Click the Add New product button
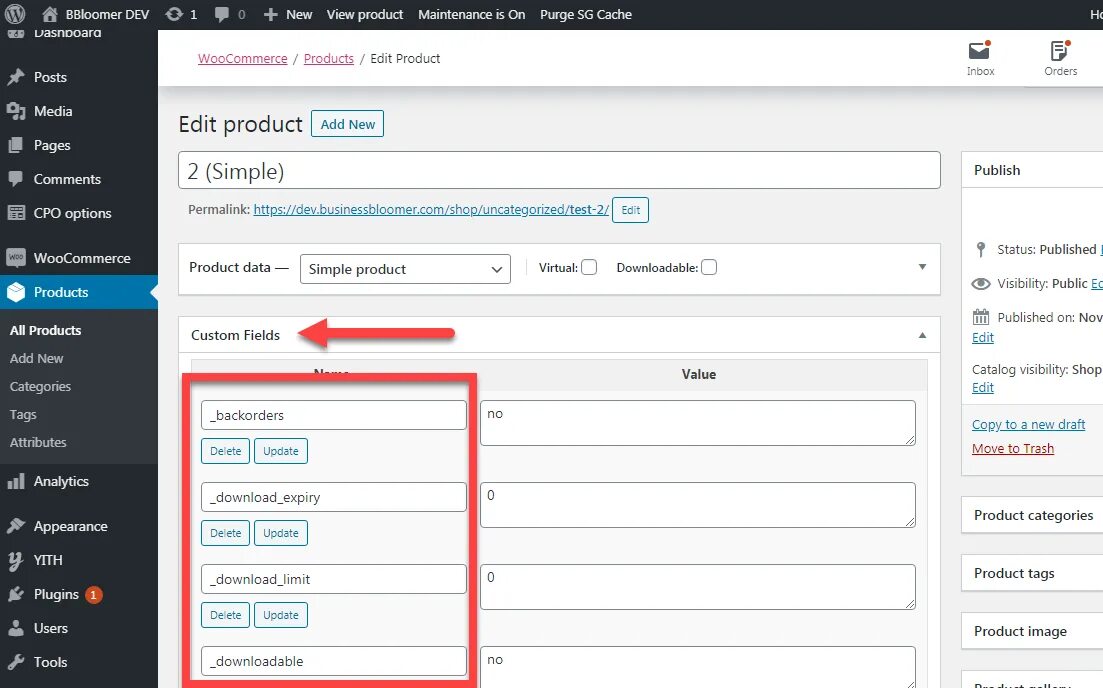Screen dimensions: 1103x688 [x=347, y=124]
